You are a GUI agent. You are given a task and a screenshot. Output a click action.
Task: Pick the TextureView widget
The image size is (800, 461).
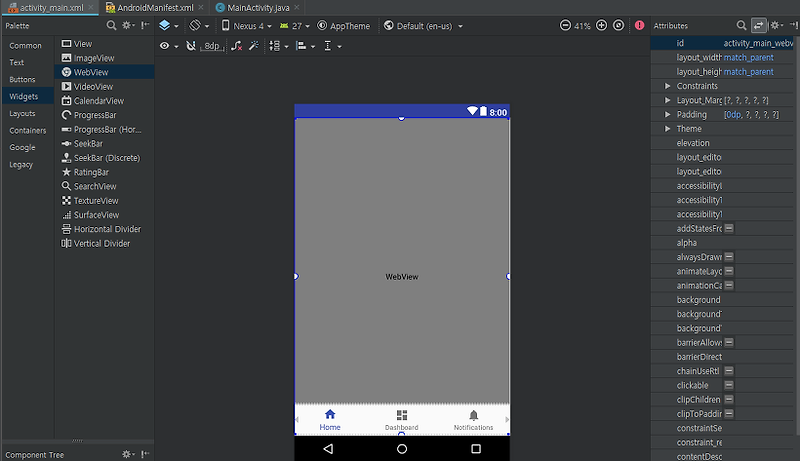pos(104,201)
